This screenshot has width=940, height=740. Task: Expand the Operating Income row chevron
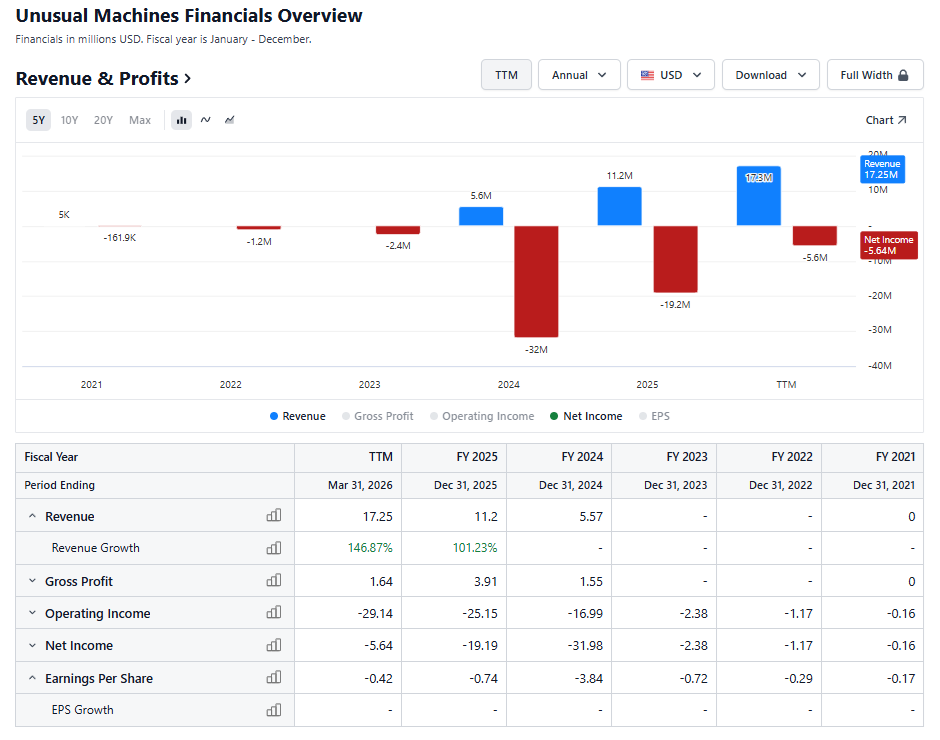(32, 613)
